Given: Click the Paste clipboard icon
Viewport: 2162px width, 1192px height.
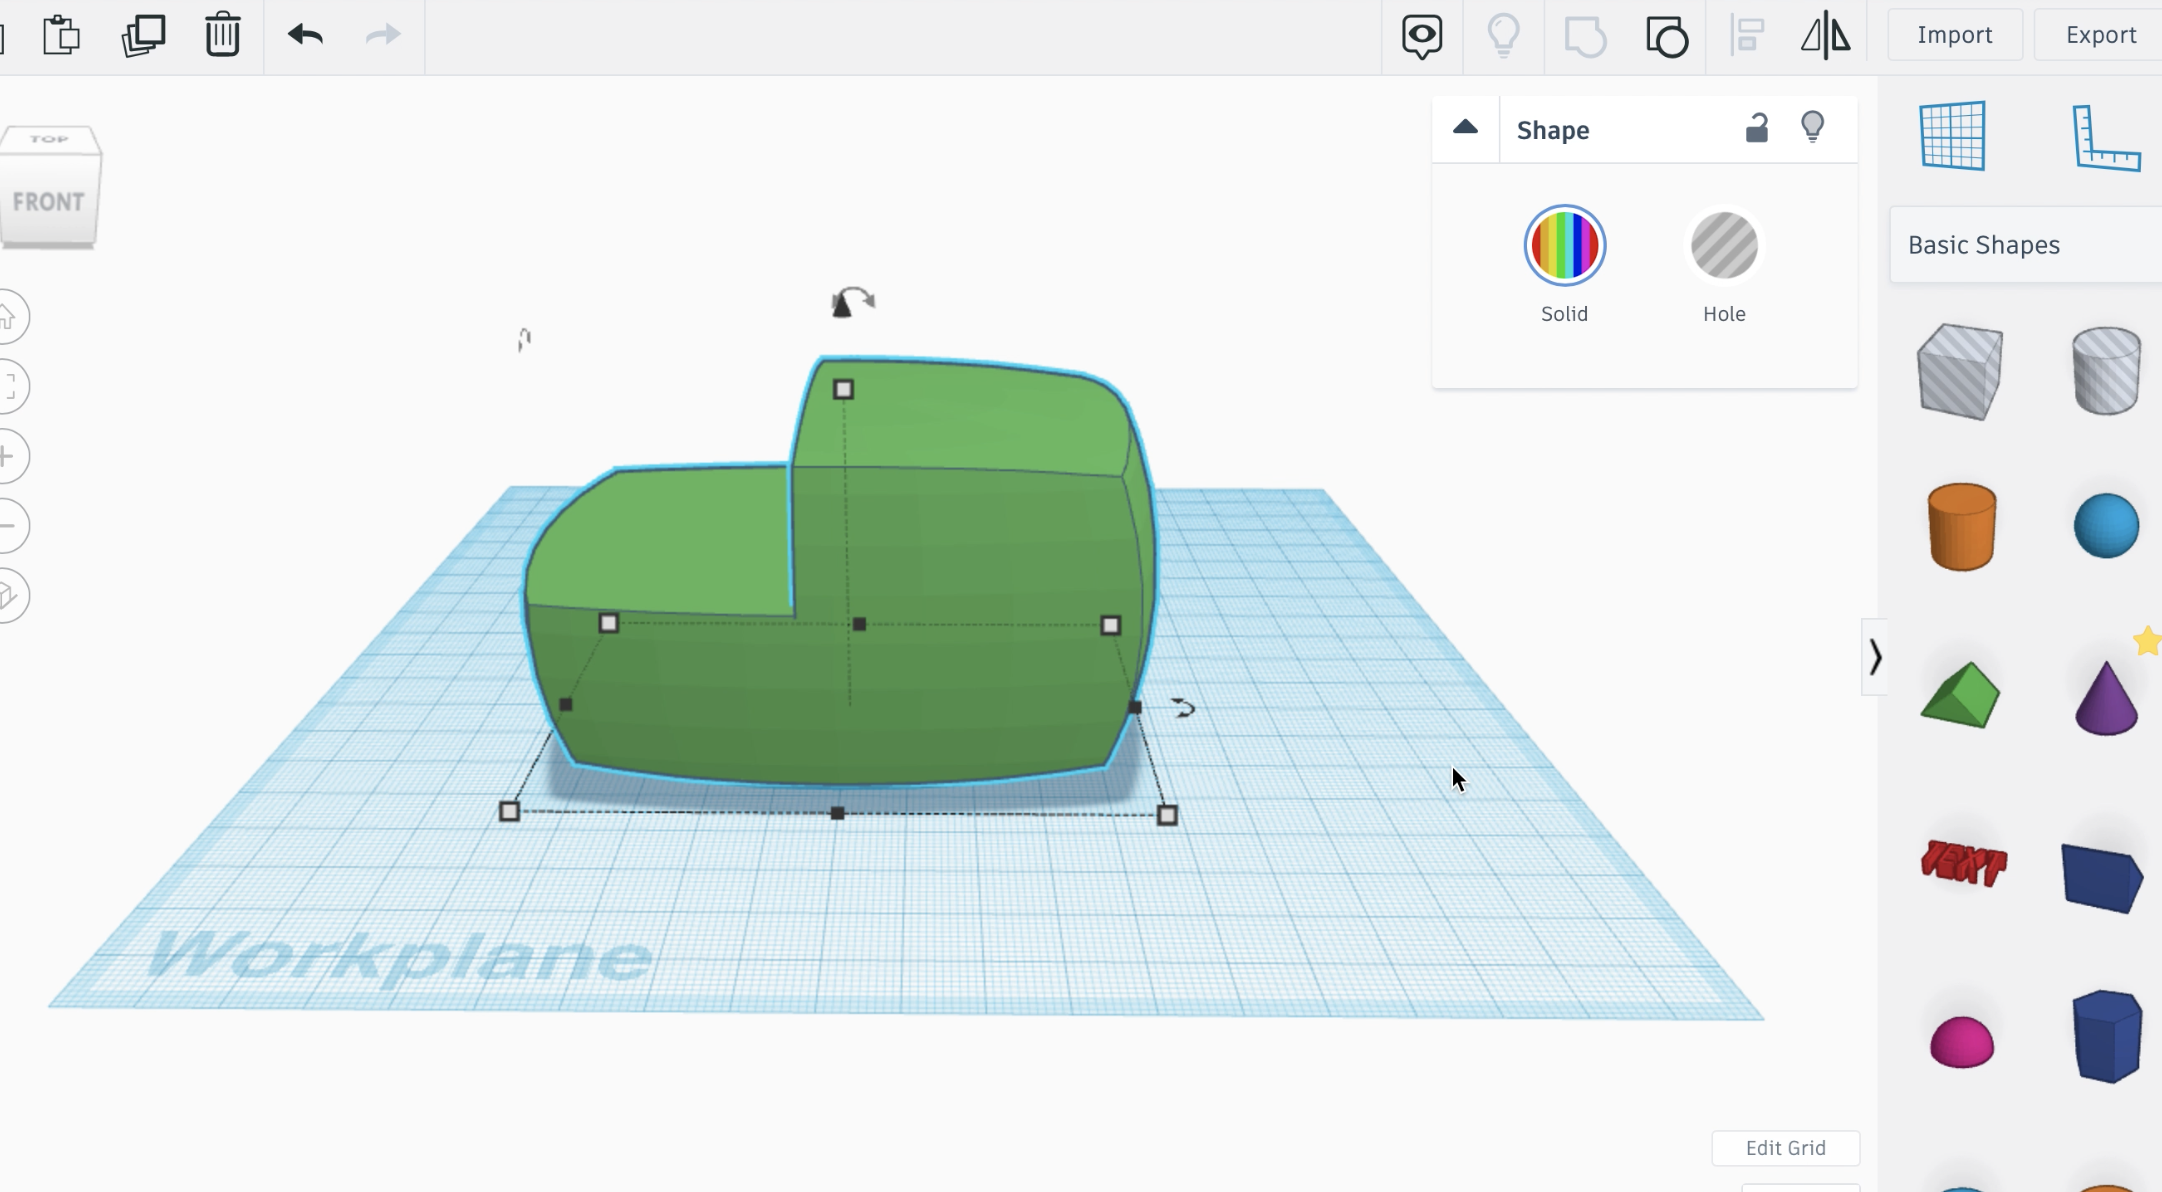Looking at the screenshot, I should [x=62, y=35].
